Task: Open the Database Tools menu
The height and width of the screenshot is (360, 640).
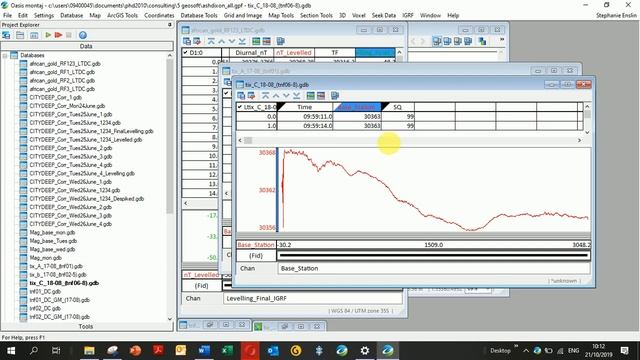Action: coord(199,15)
